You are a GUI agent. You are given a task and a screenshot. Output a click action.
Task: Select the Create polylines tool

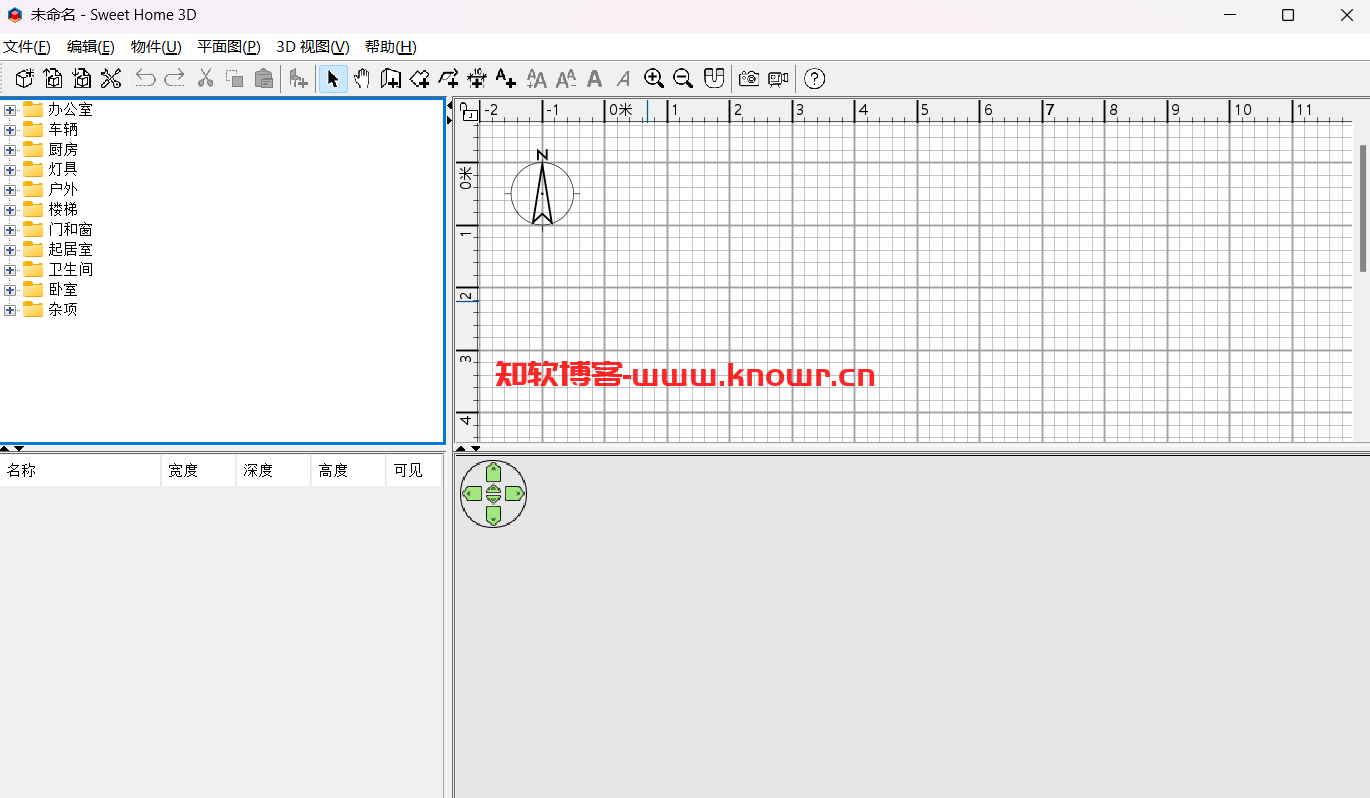click(449, 78)
